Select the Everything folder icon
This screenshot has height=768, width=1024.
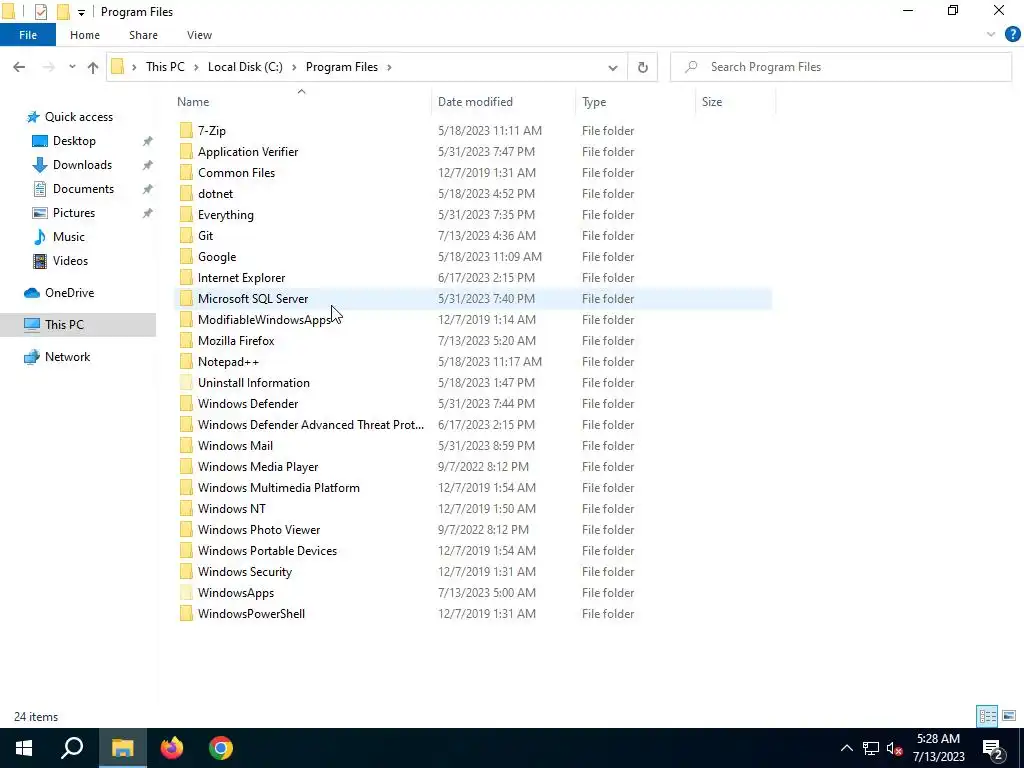click(x=186, y=215)
